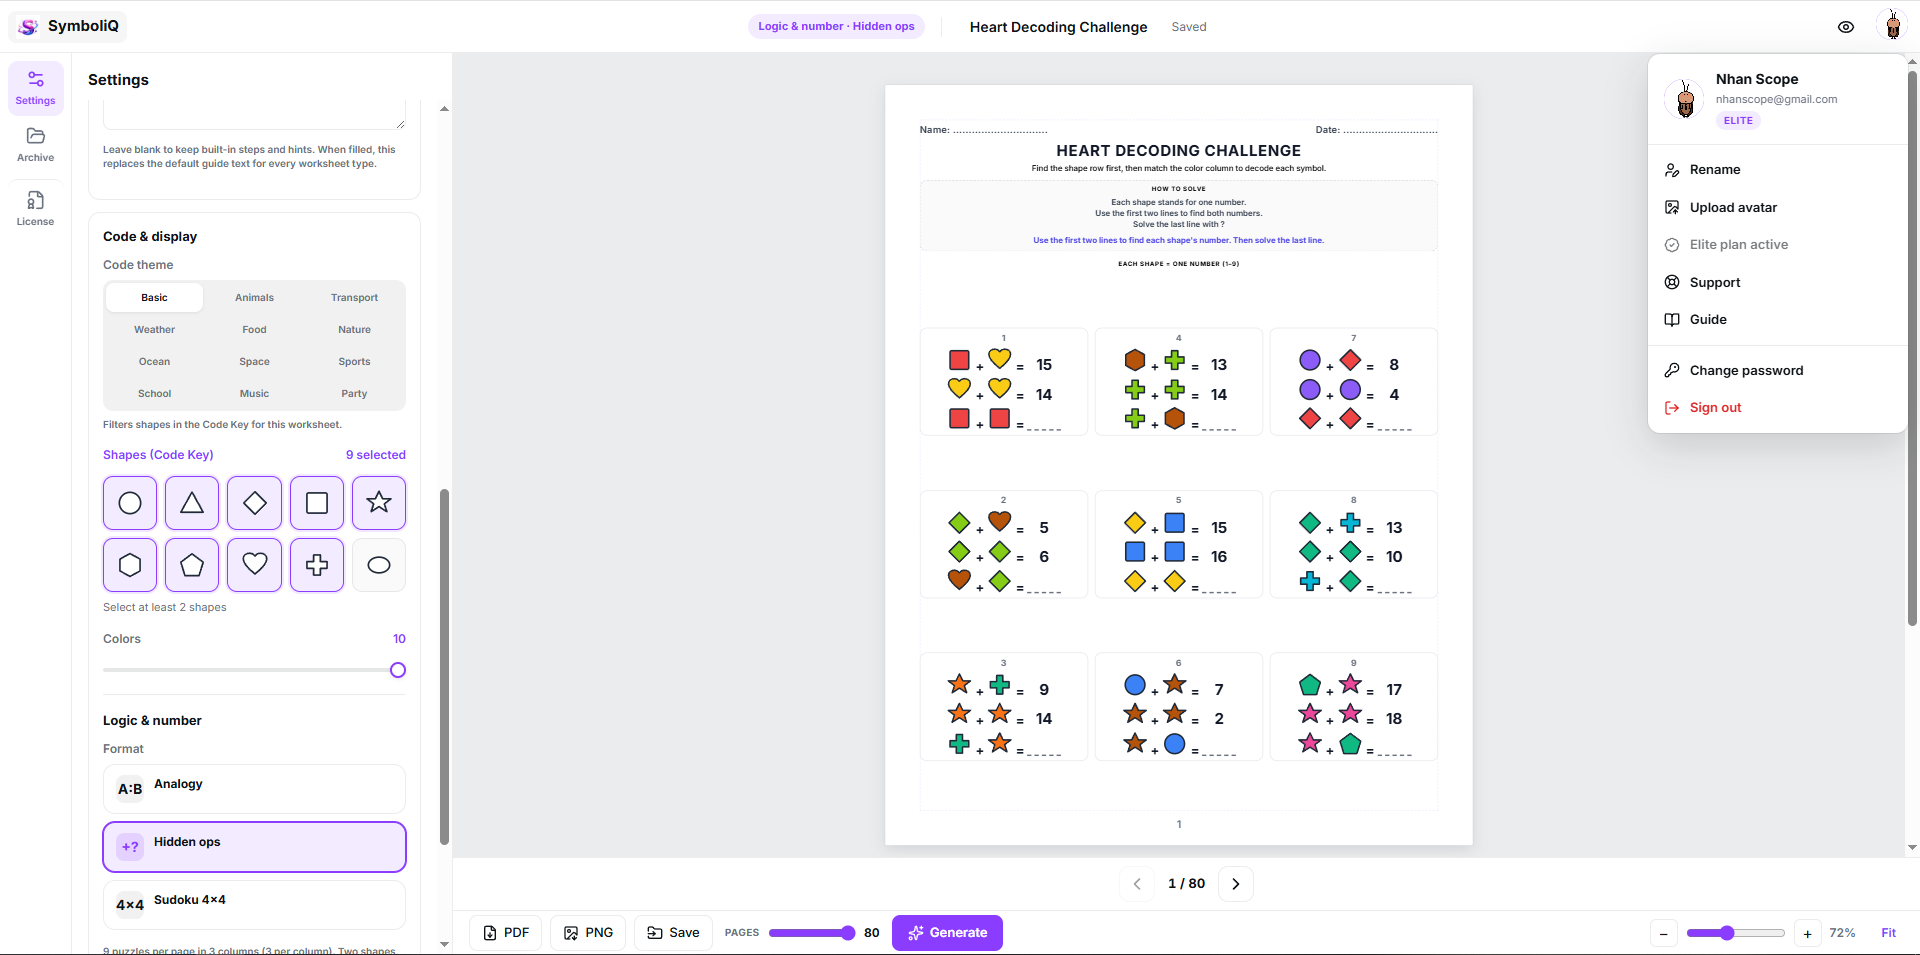Click the '1 / 80' page indicator
Screen dimensions: 1920x955
pos(1186,884)
